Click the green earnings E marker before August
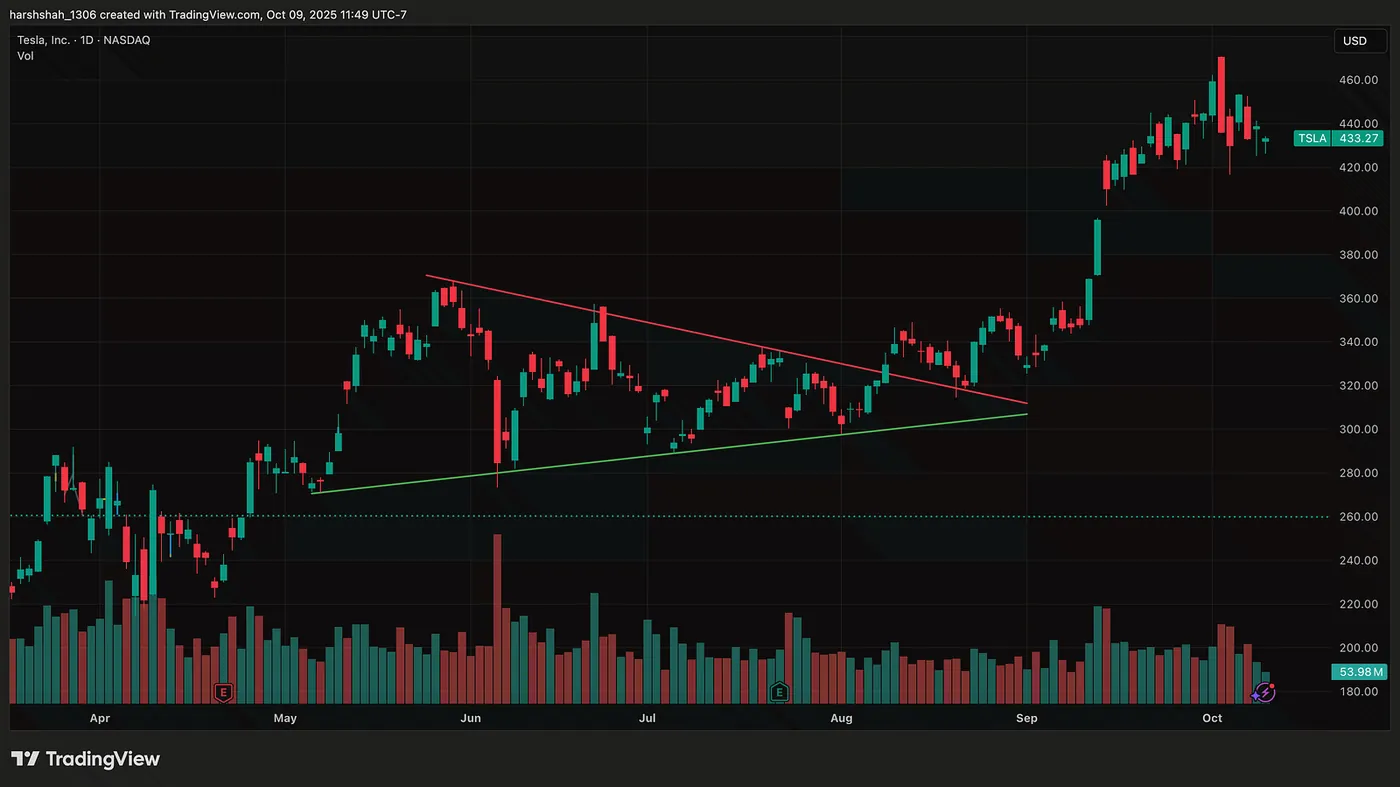Image resolution: width=1400 pixels, height=787 pixels. coord(779,691)
